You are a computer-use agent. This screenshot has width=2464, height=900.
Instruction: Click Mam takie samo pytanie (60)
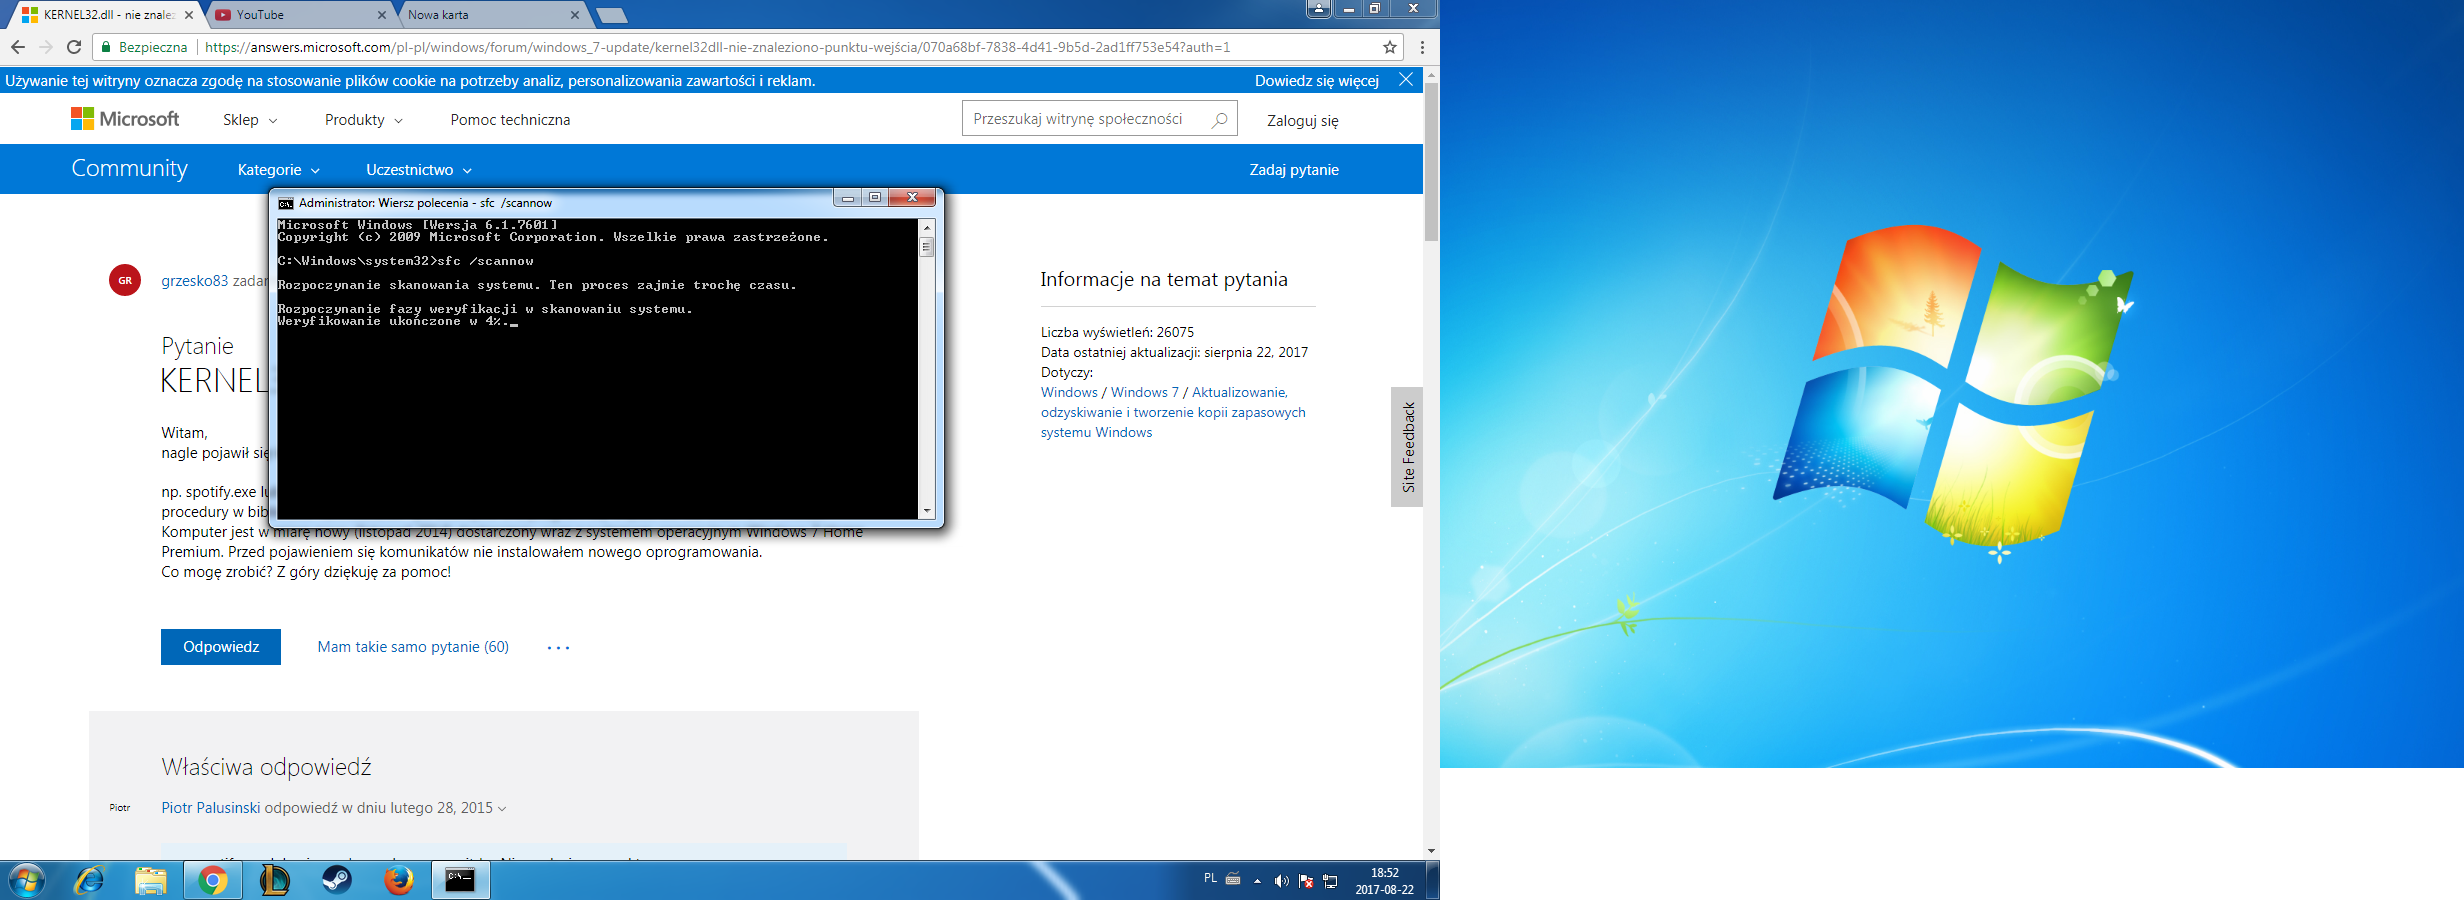click(x=413, y=647)
